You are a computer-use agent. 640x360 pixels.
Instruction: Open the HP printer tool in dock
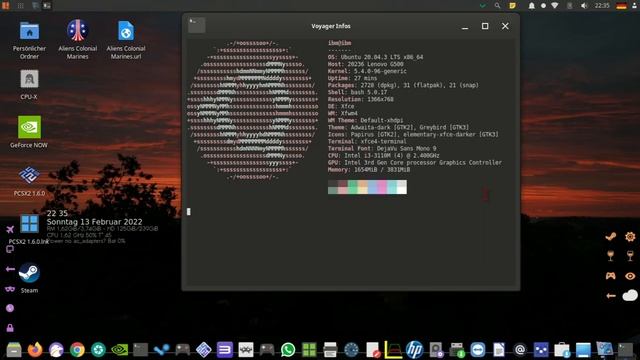414,350
